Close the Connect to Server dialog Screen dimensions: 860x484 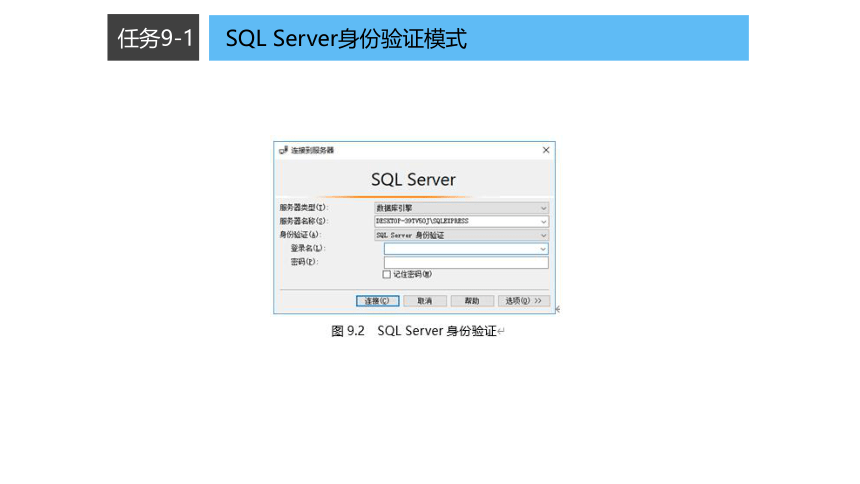coord(546,150)
